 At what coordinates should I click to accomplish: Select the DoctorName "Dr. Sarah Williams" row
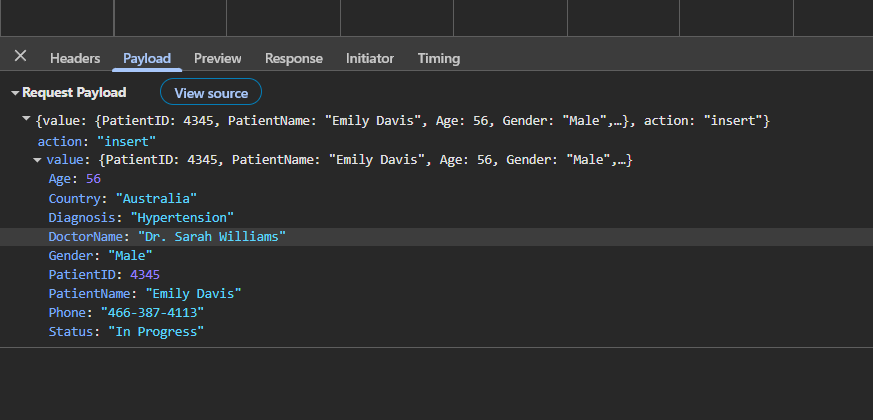436,237
